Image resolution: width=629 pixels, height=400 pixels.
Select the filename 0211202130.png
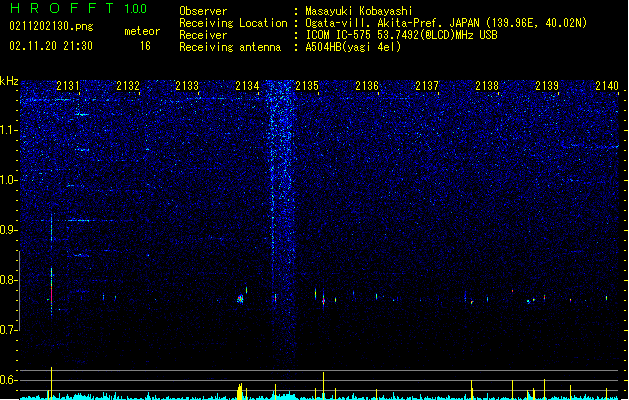click(51, 26)
